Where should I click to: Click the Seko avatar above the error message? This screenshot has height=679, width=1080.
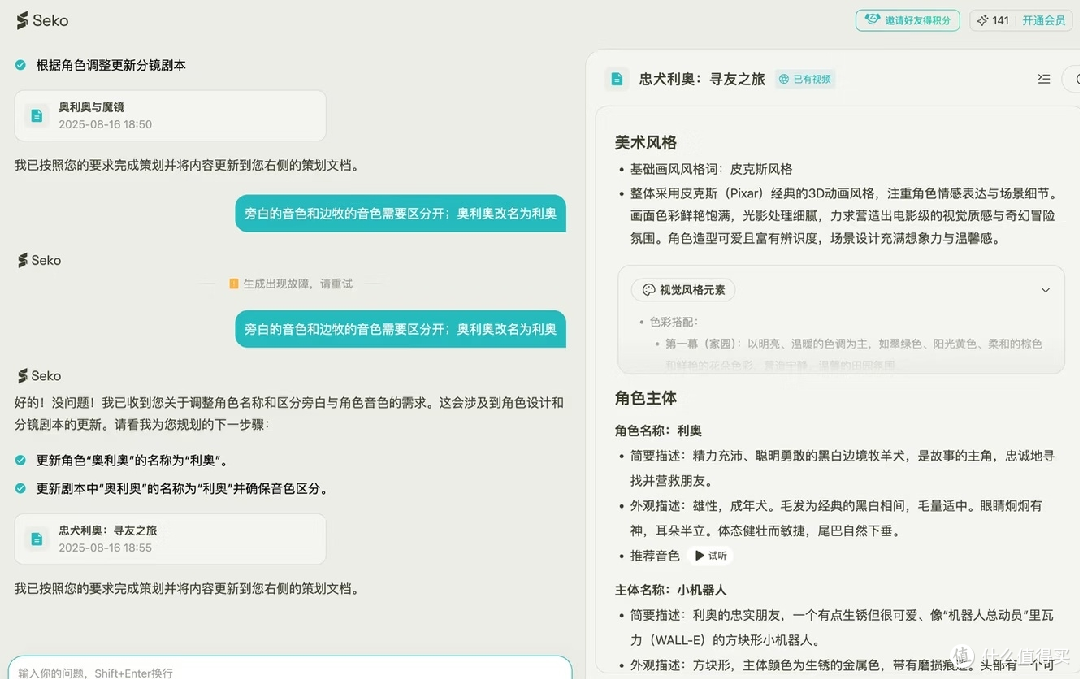pos(39,260)
